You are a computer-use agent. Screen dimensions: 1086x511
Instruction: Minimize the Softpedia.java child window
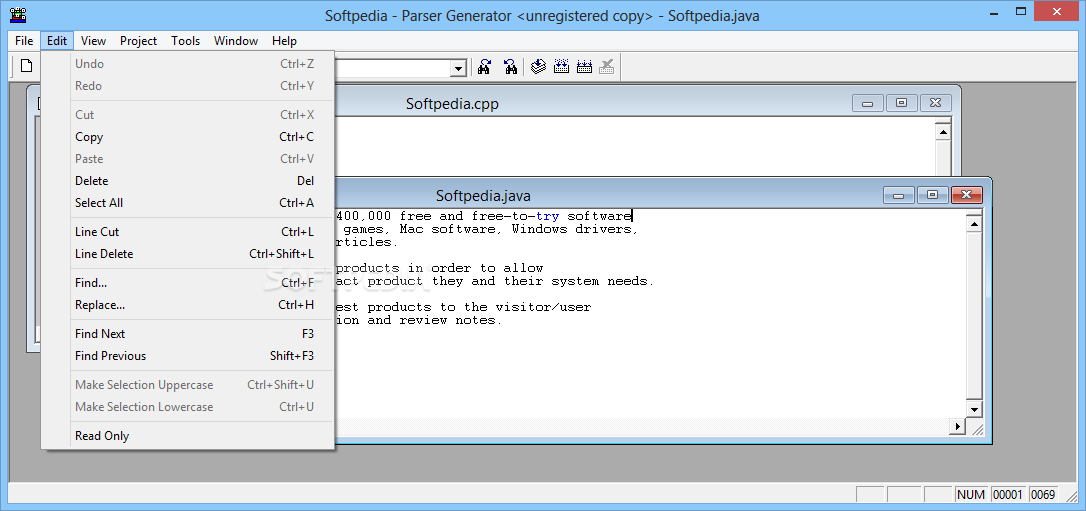[x=899, y=195]
